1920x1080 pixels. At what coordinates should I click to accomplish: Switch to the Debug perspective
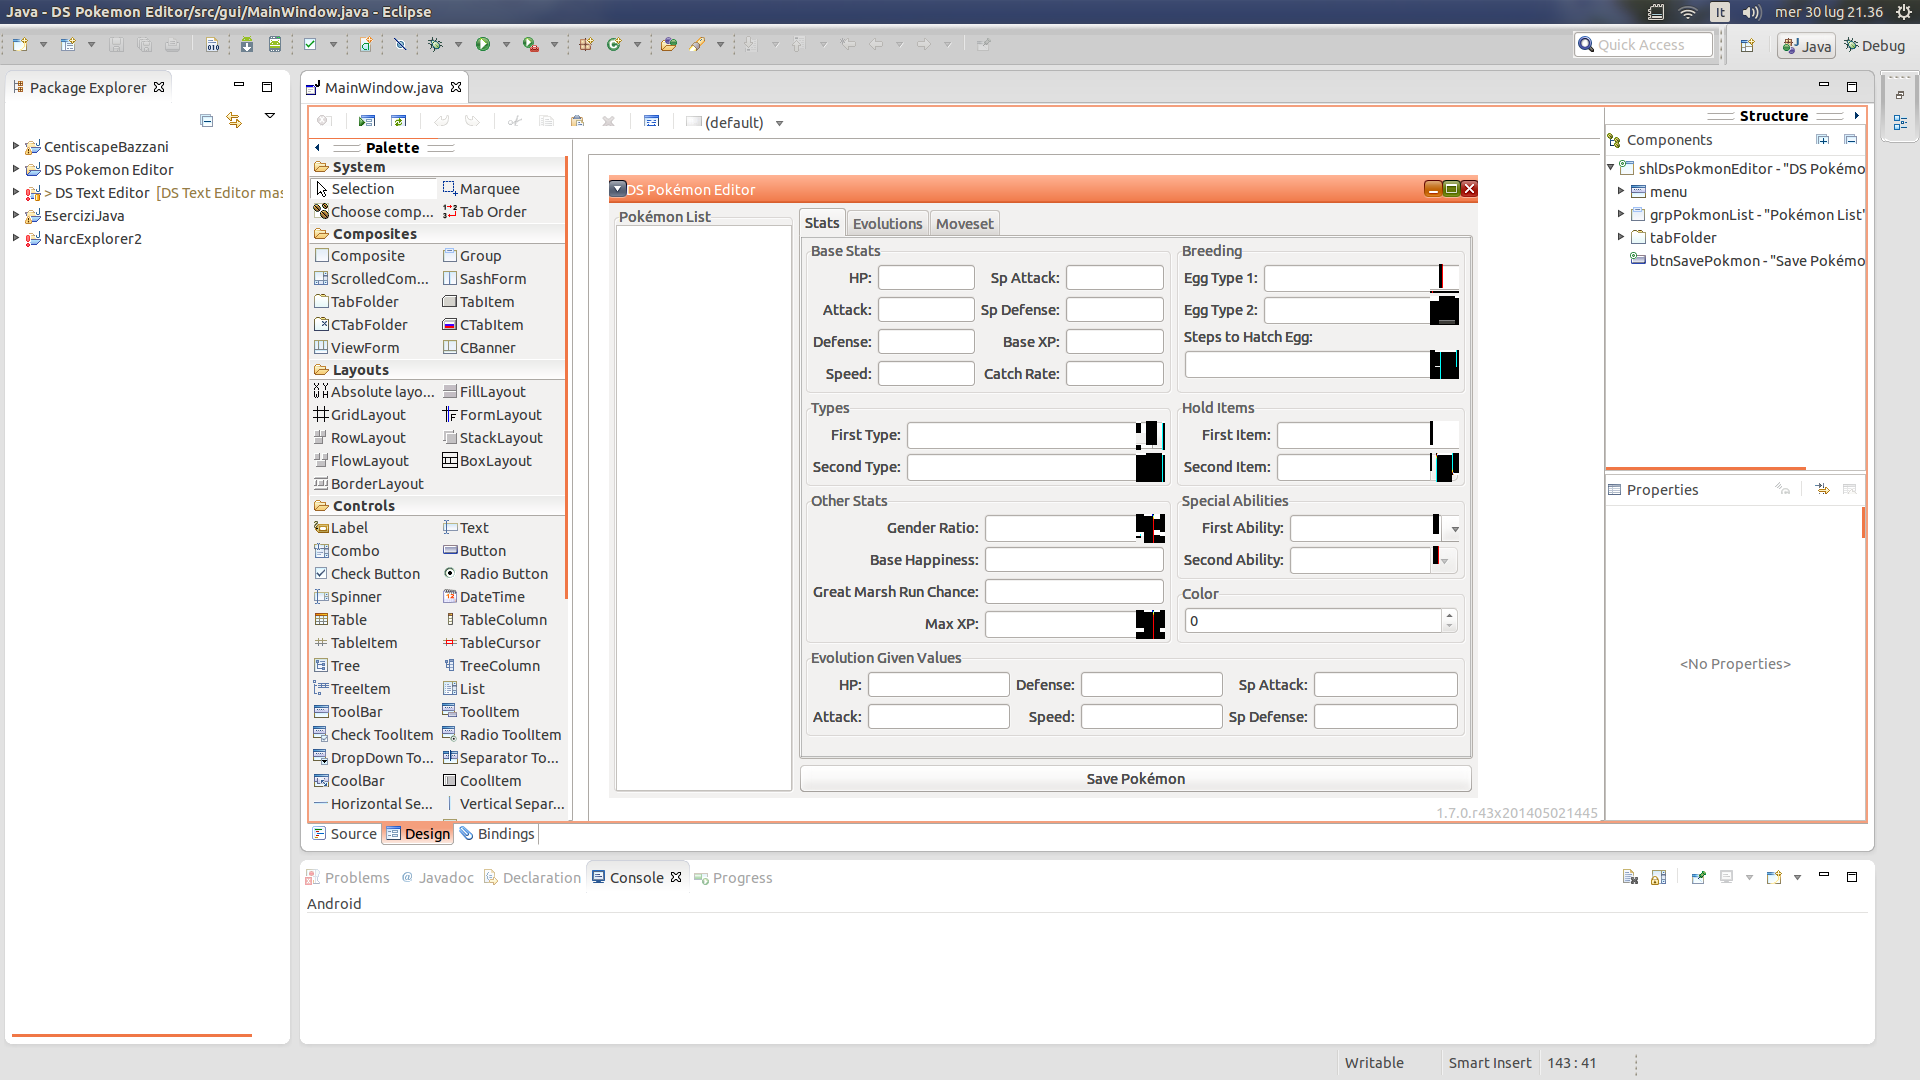click(x=1875, y=46)
